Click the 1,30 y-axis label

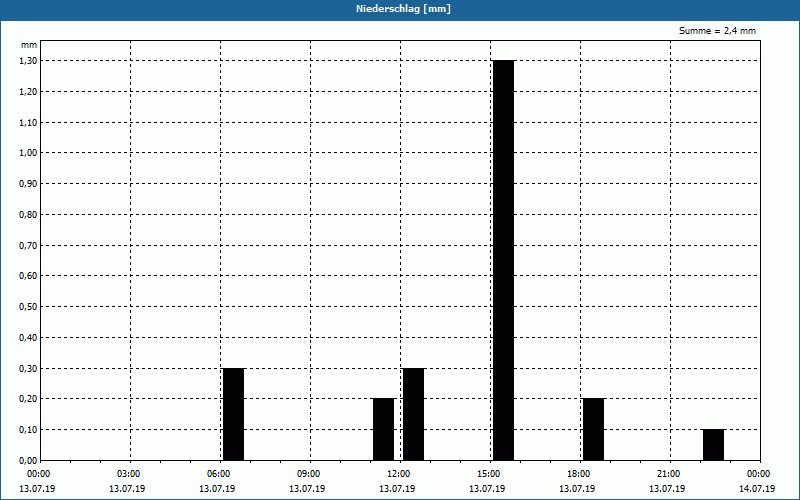(28, 61)
